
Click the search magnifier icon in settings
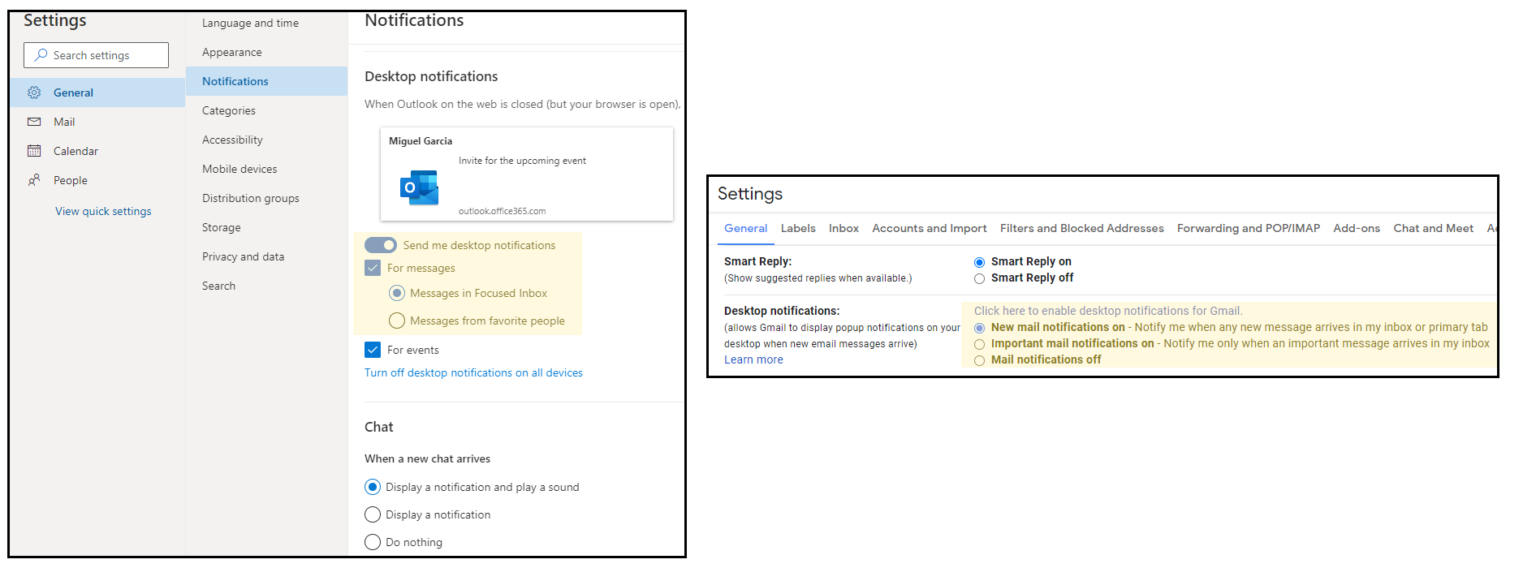coord(41,55)
